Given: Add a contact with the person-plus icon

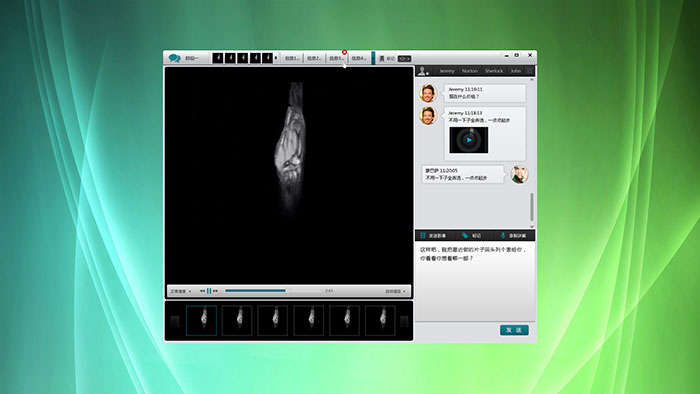Looking at the screenshot, I should [x=423, y=71].
